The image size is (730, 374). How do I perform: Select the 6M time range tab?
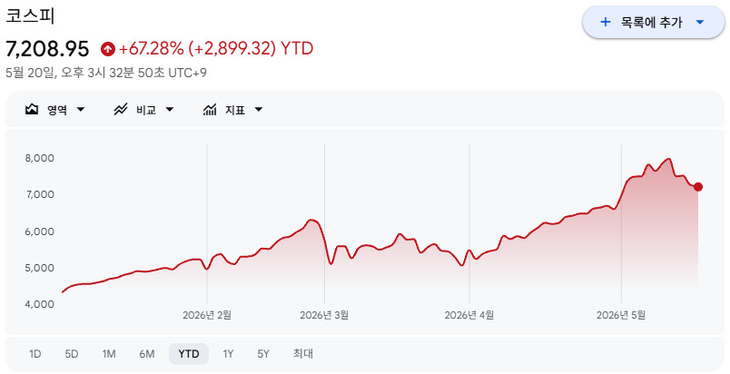[147, 354]
